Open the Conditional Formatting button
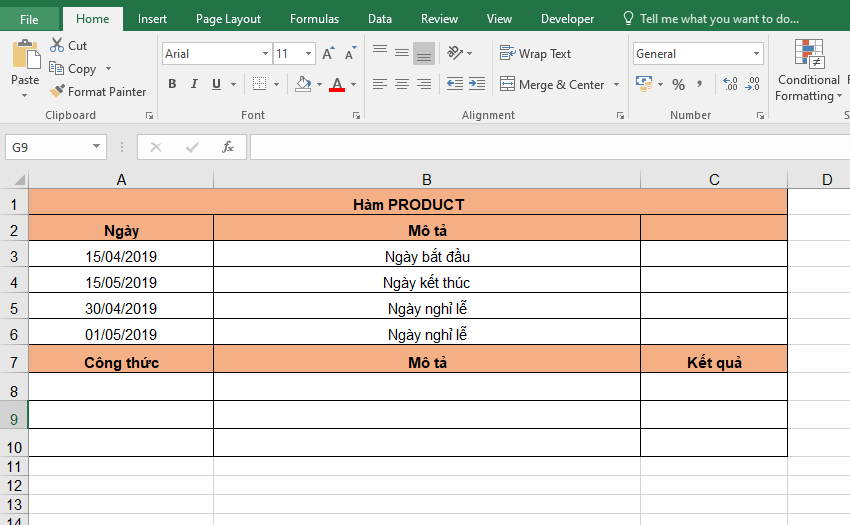 tap(808, 70)
